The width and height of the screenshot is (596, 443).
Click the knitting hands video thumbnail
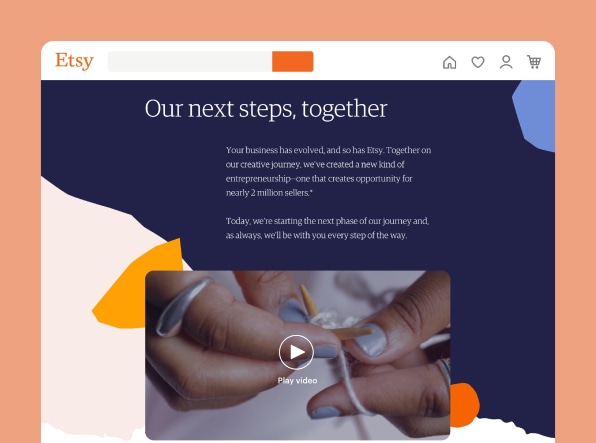298,355
